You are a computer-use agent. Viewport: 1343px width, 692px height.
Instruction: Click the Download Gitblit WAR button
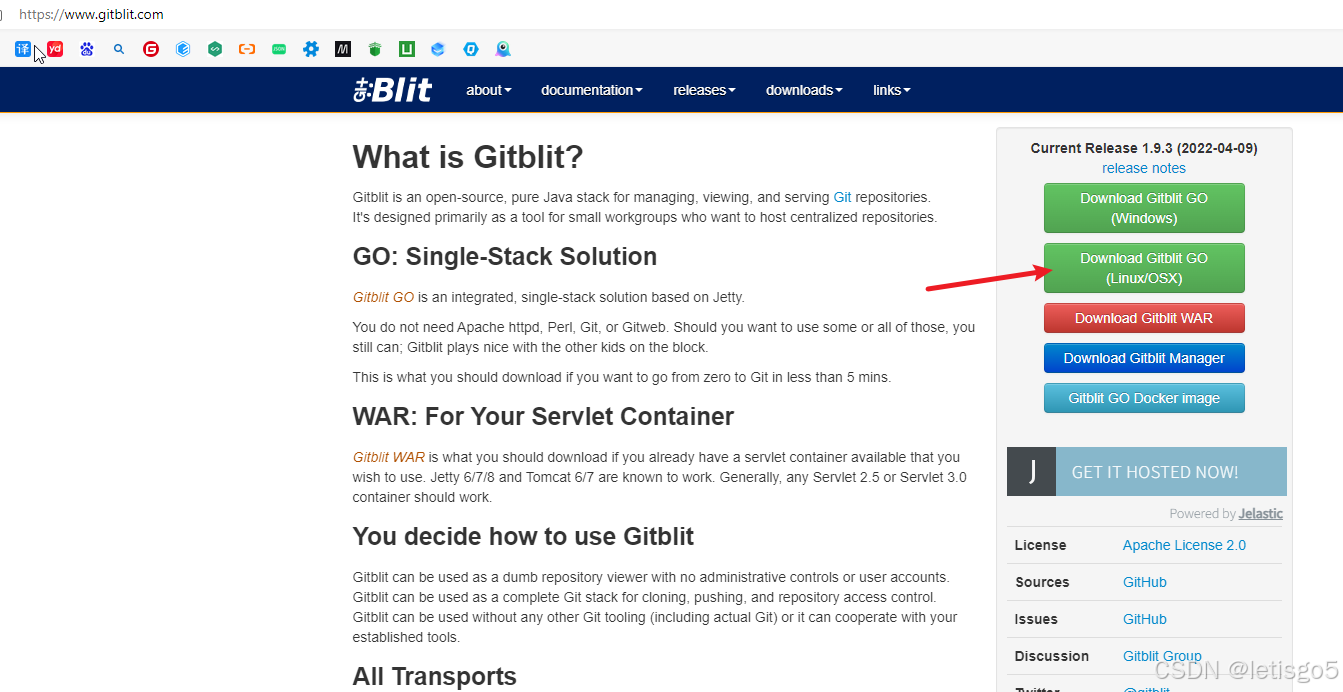[x=1144, y=318]
